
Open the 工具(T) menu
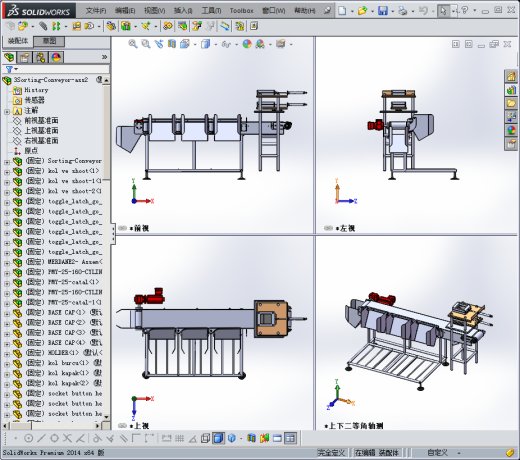(x=211, y=11)
